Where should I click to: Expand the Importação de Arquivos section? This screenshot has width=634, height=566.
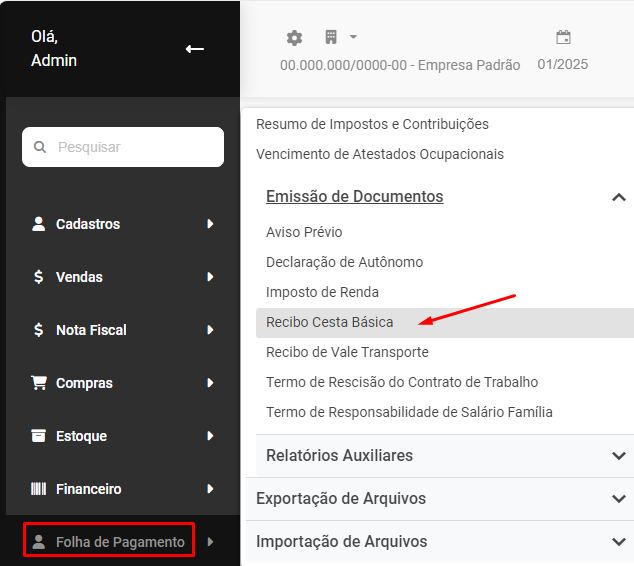tap(618, 542)
